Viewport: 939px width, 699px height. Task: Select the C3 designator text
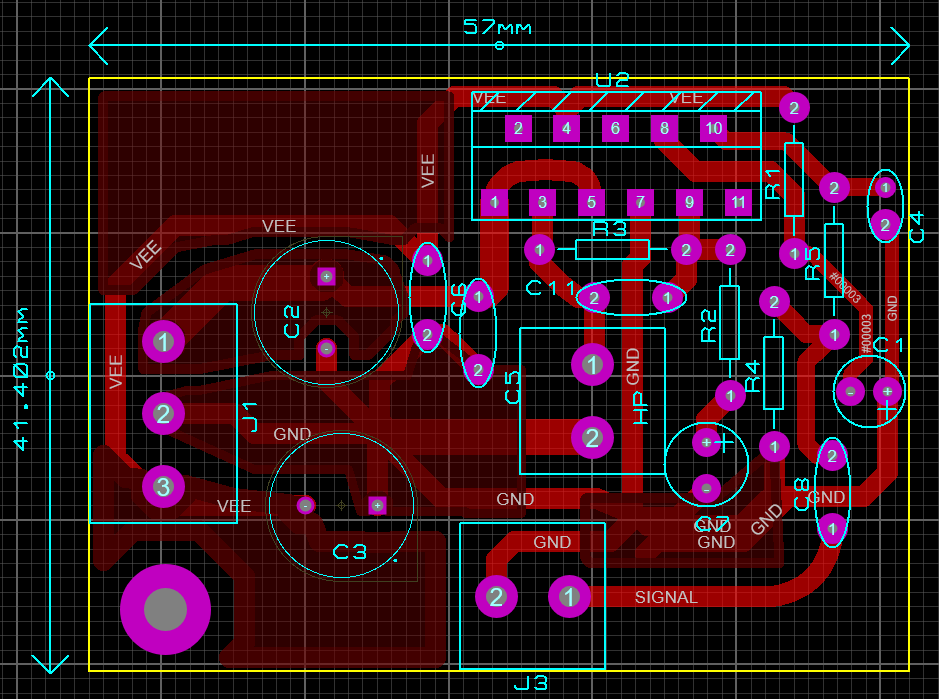pyautogui.click(x=350, y=552)
